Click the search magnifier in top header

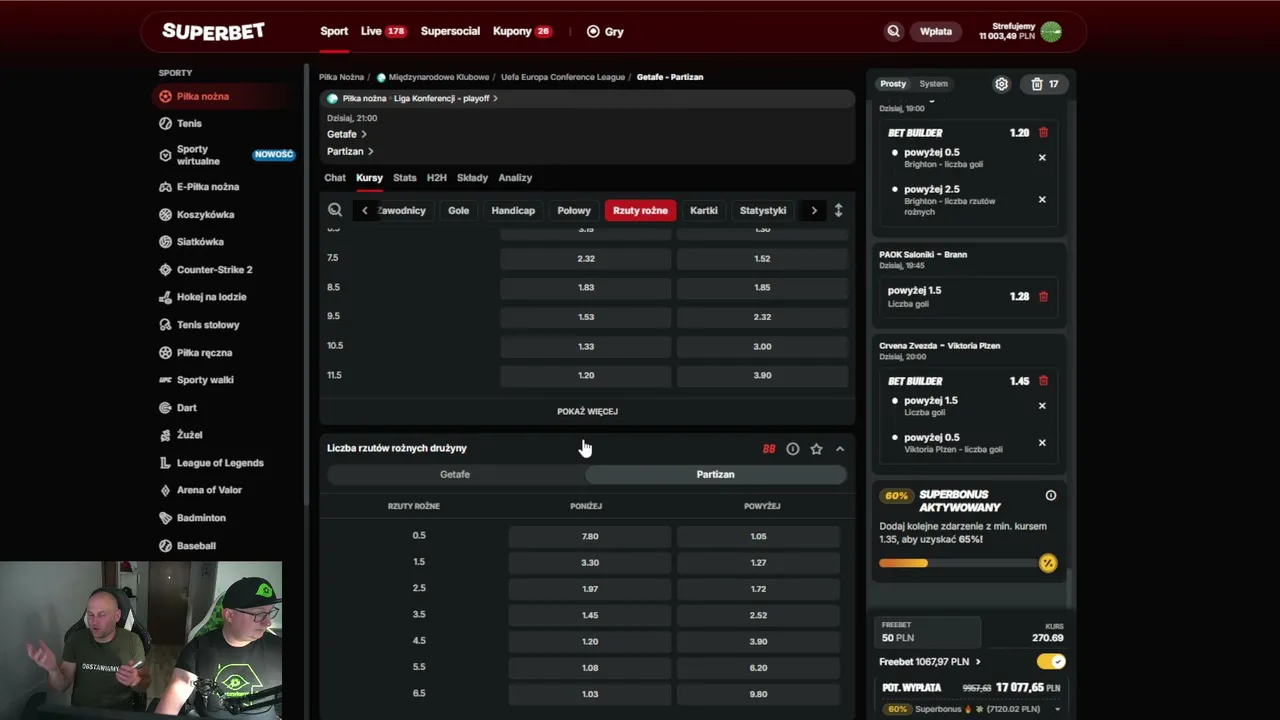(893, 31)
